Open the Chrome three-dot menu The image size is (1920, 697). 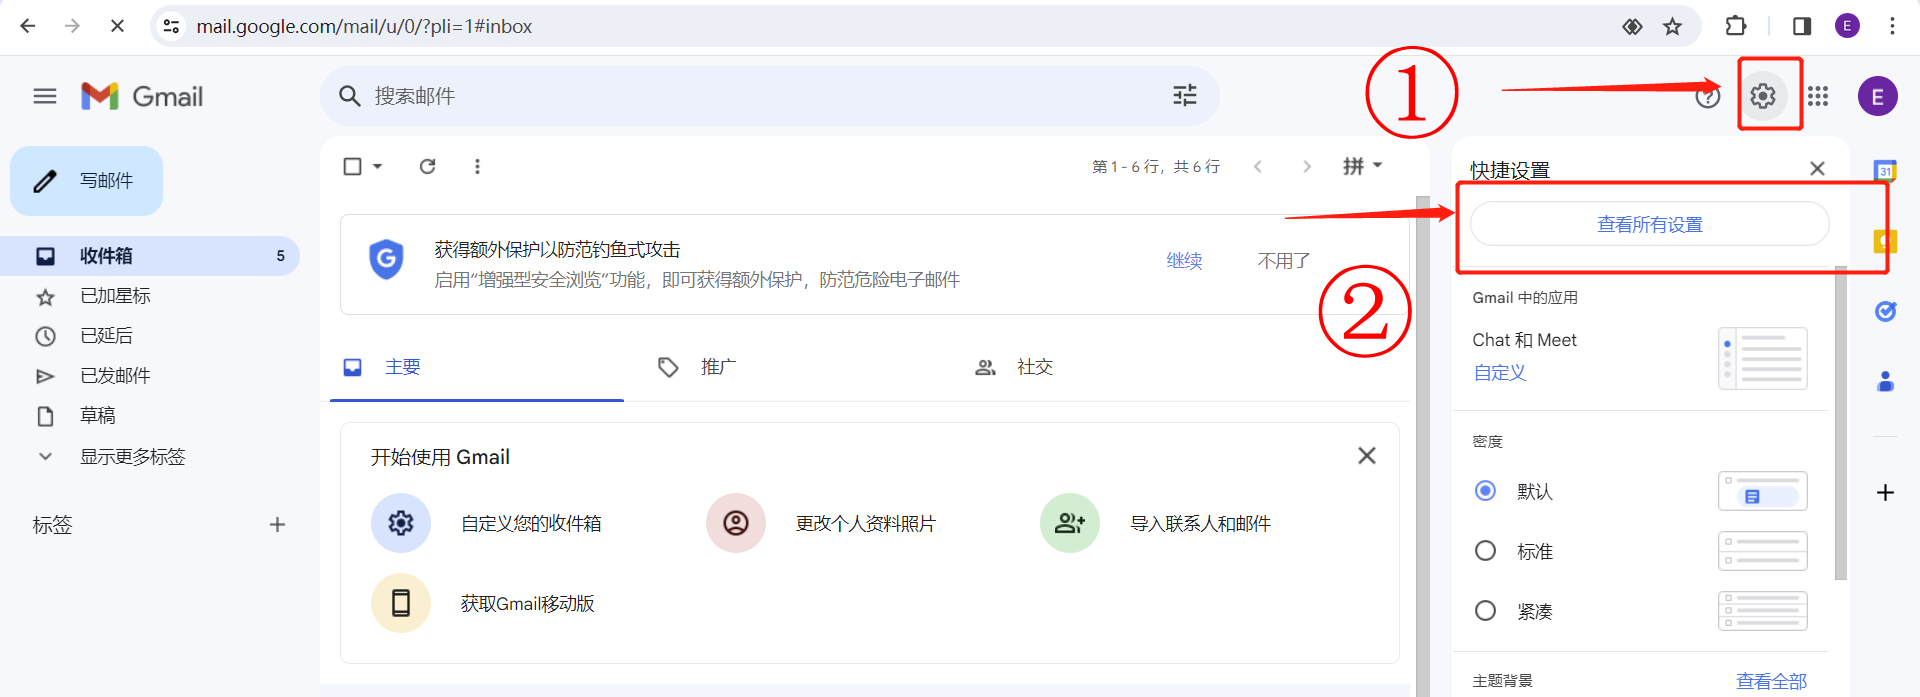point(1892,26)
